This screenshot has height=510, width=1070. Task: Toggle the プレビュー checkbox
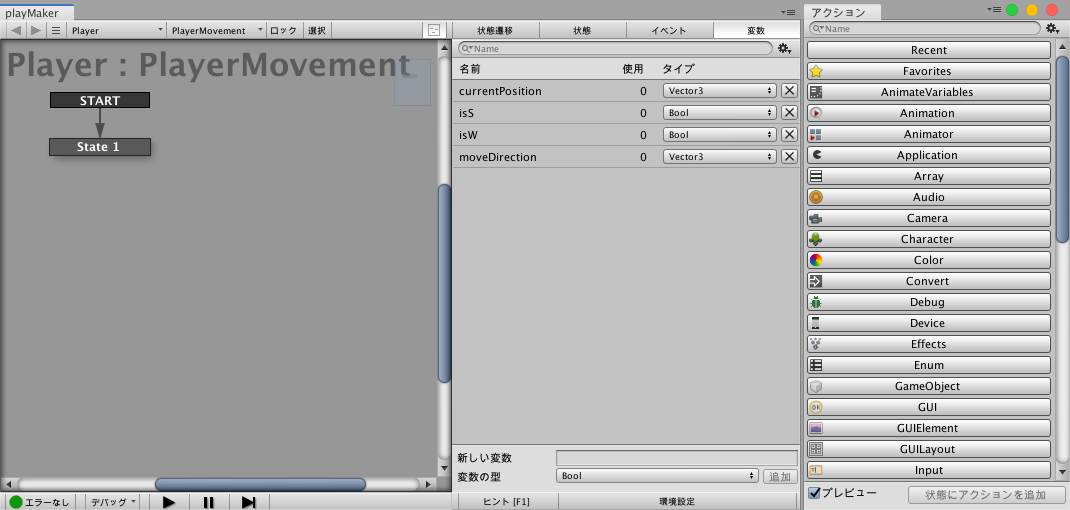click(814, 492)
